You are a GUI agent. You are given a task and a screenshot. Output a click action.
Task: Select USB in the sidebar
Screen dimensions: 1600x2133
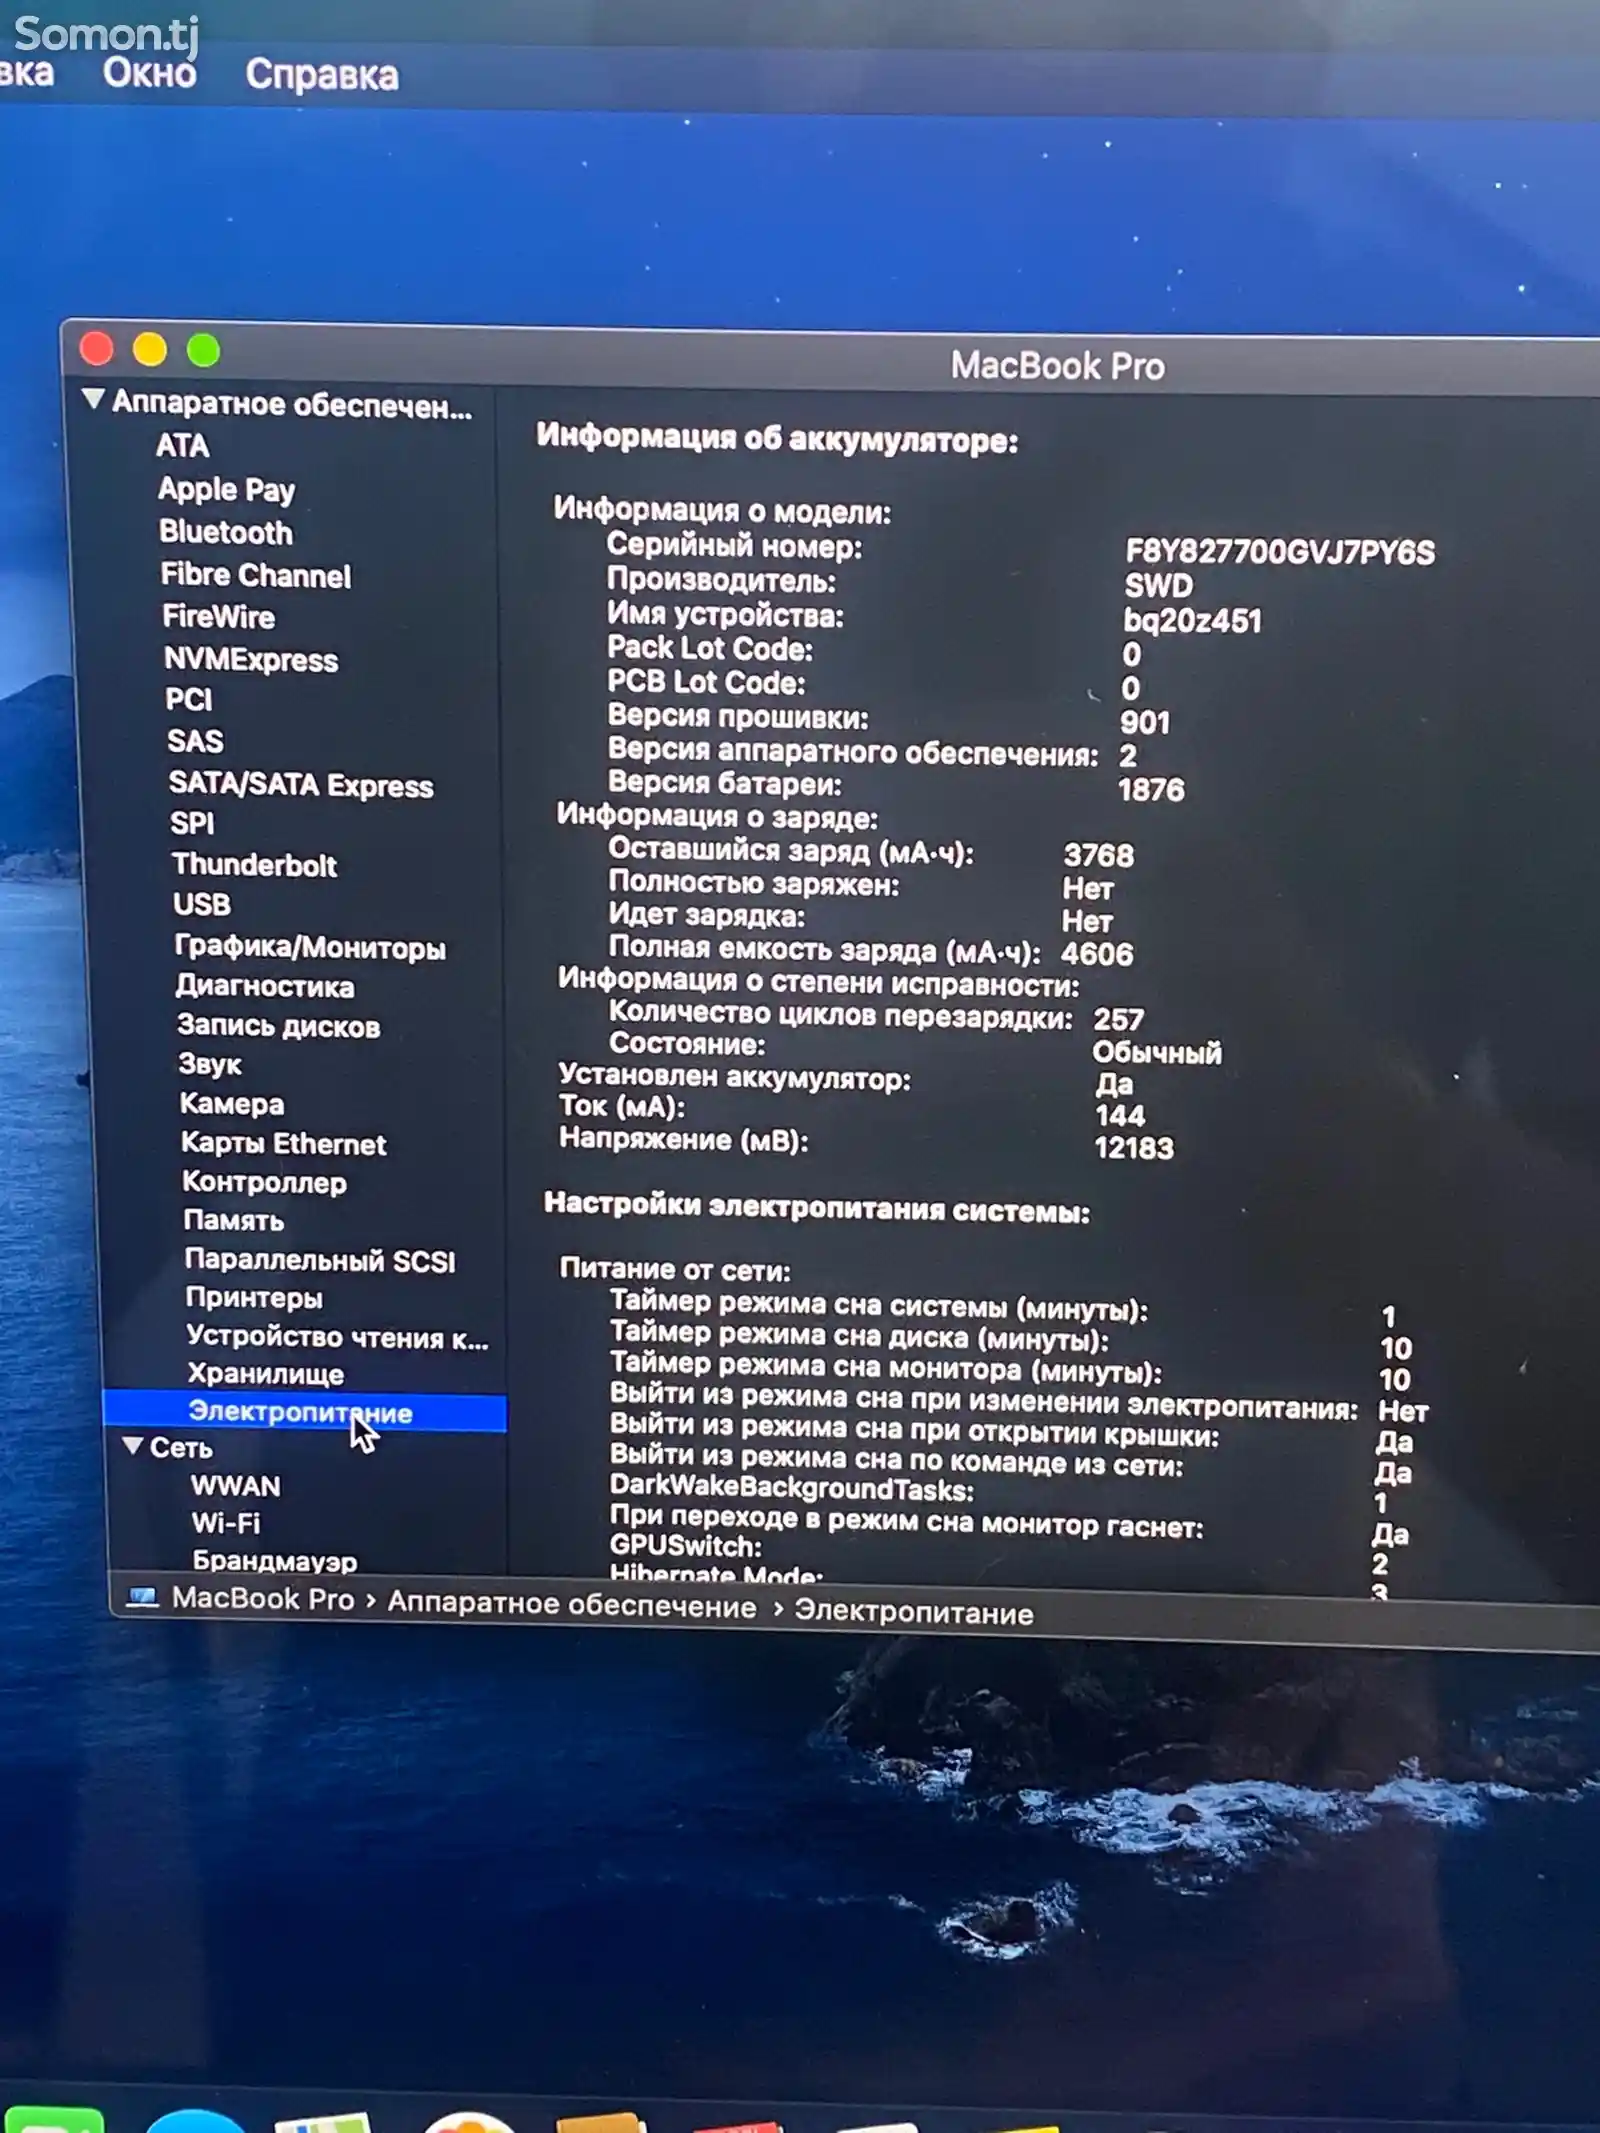tap(202, 904)
